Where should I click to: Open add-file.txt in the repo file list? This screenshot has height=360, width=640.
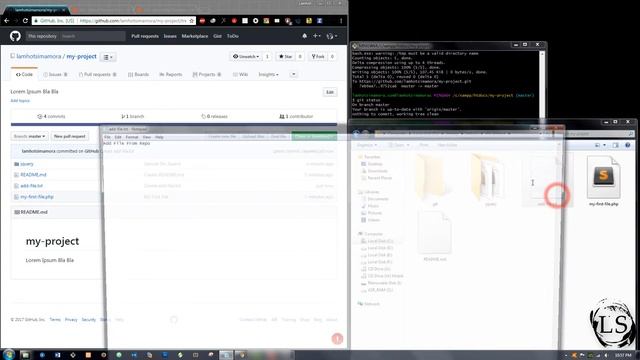[31, 186]
